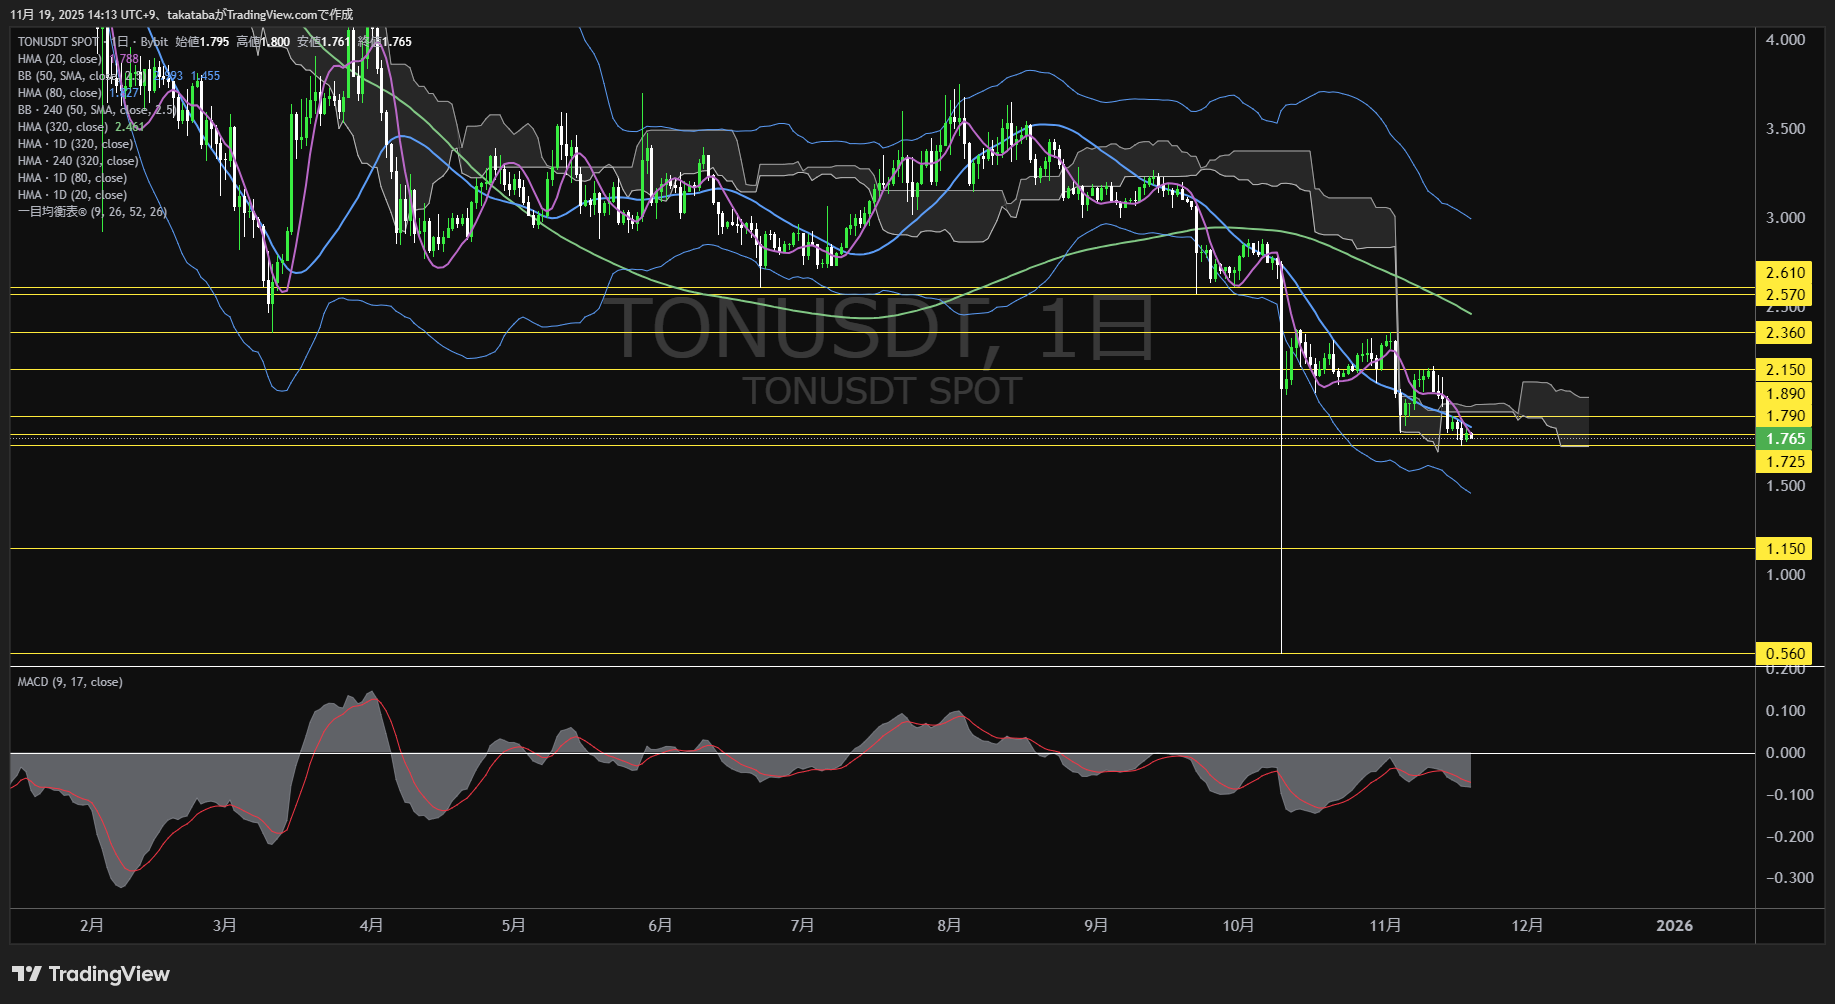This screenshot has height=1004, width=1835.
Task: Select the Ichimoku (9, 26, 52, 26) legend
Action: click(x=92, y=212)
